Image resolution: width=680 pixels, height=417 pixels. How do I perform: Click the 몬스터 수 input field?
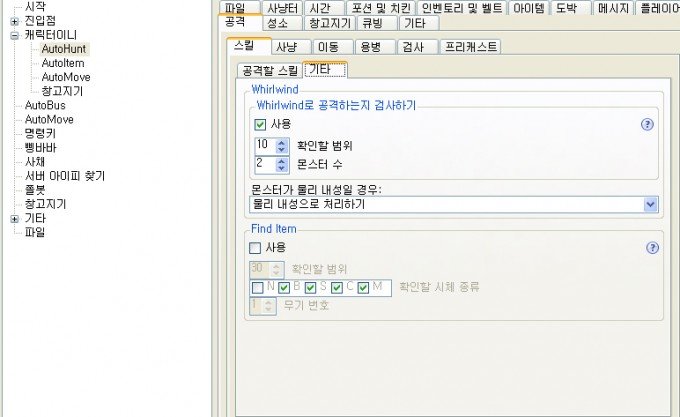(x=265, y=165)
